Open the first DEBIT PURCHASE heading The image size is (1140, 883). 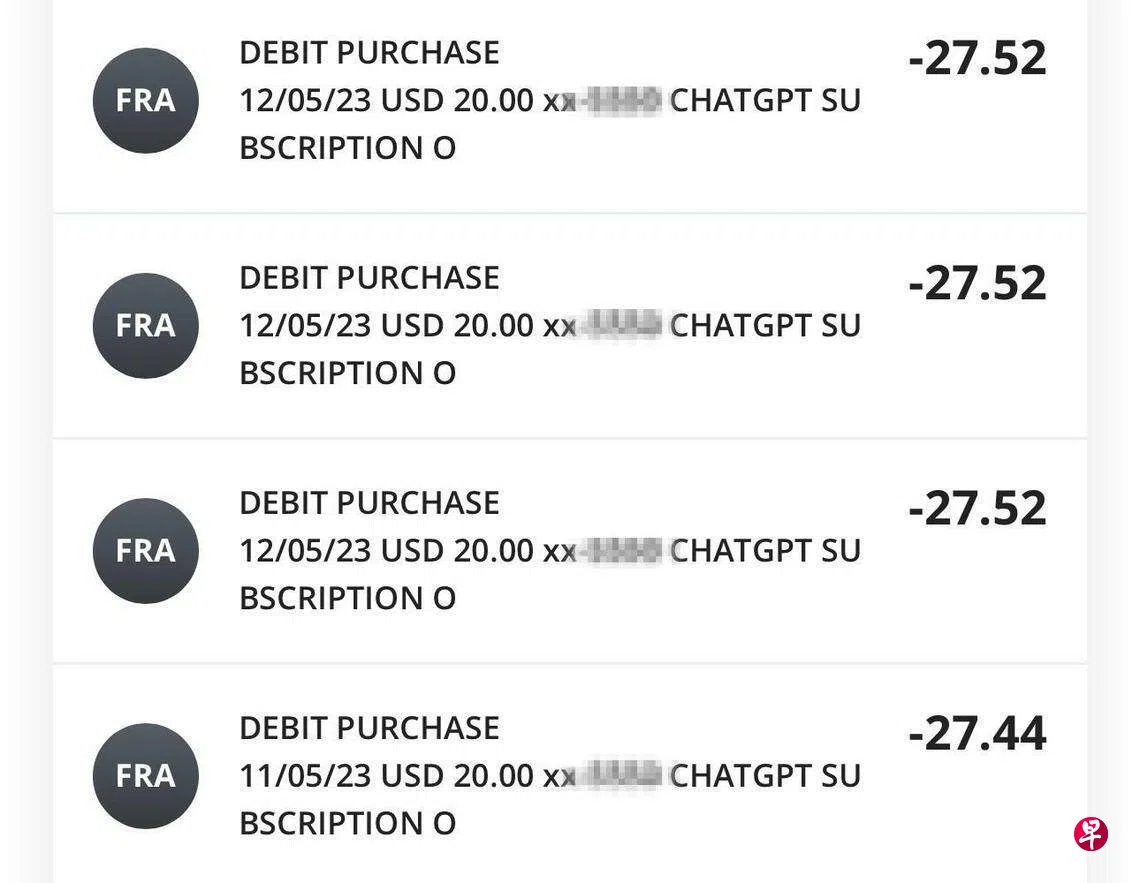(369, 53)
